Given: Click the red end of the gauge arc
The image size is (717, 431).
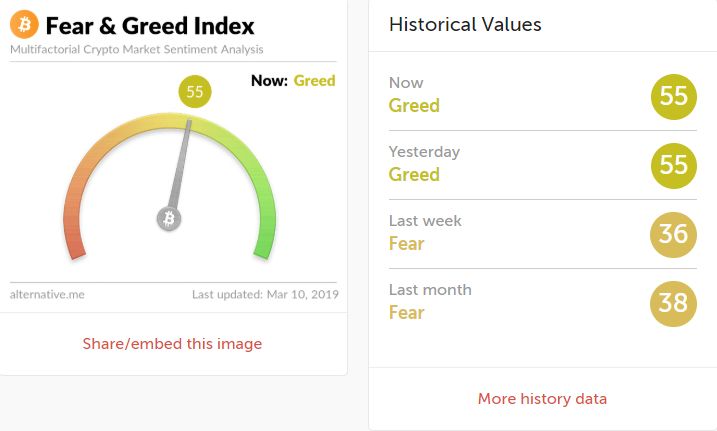Looking at the screenshot, I should pos(75,249).
